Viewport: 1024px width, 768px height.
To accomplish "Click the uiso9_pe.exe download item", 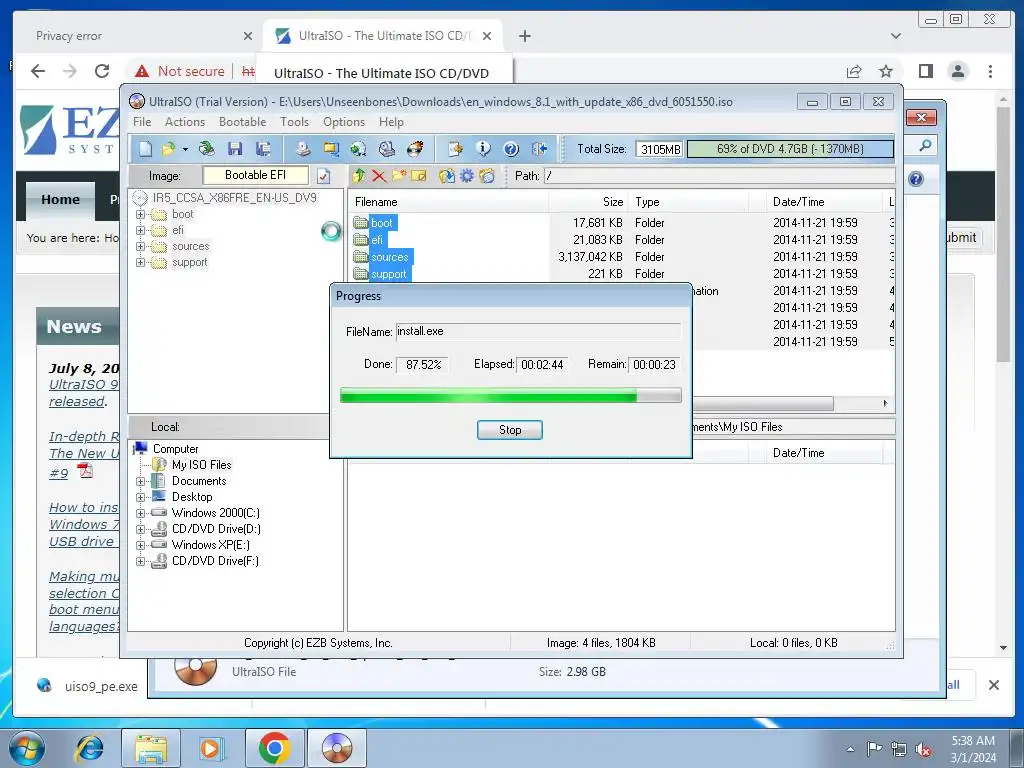I will click(88, 686).
